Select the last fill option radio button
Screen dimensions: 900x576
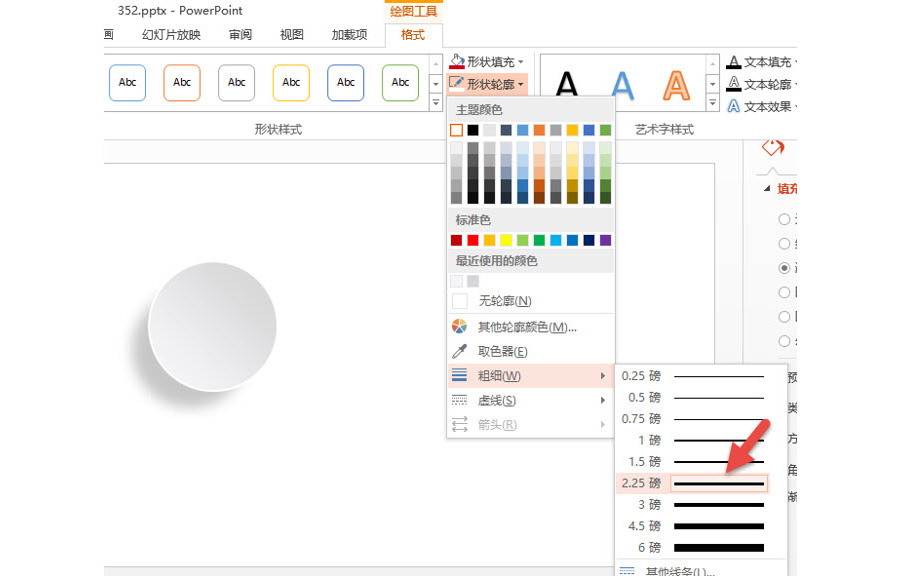pos(785,341)
